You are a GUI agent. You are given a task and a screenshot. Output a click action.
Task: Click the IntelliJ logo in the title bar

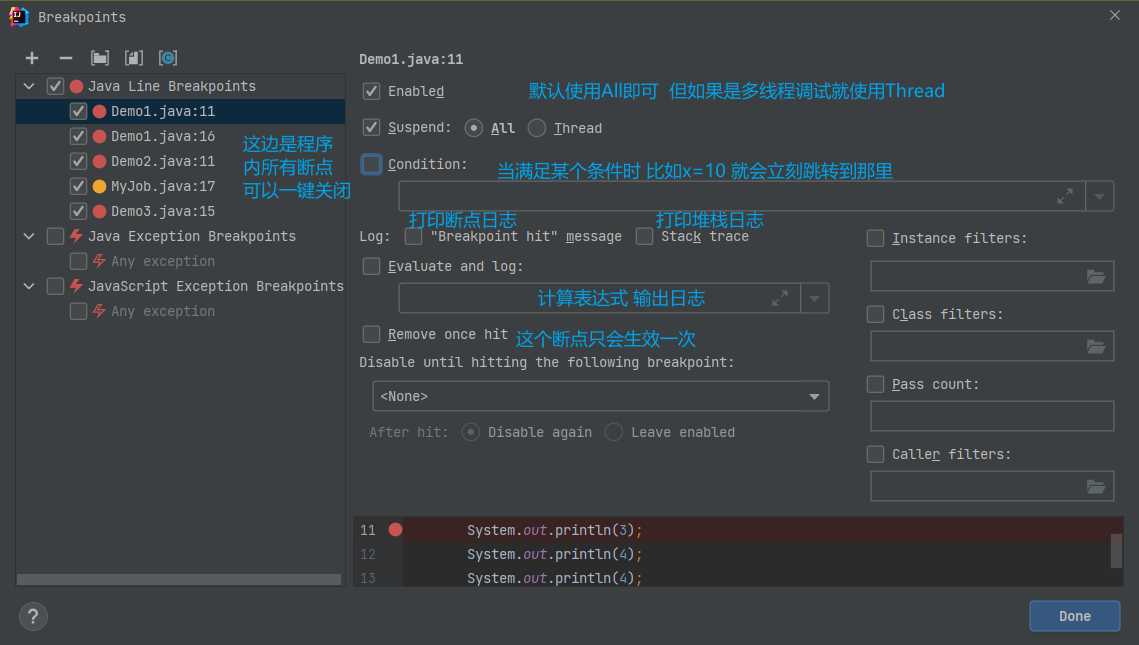tap(19, 16)
